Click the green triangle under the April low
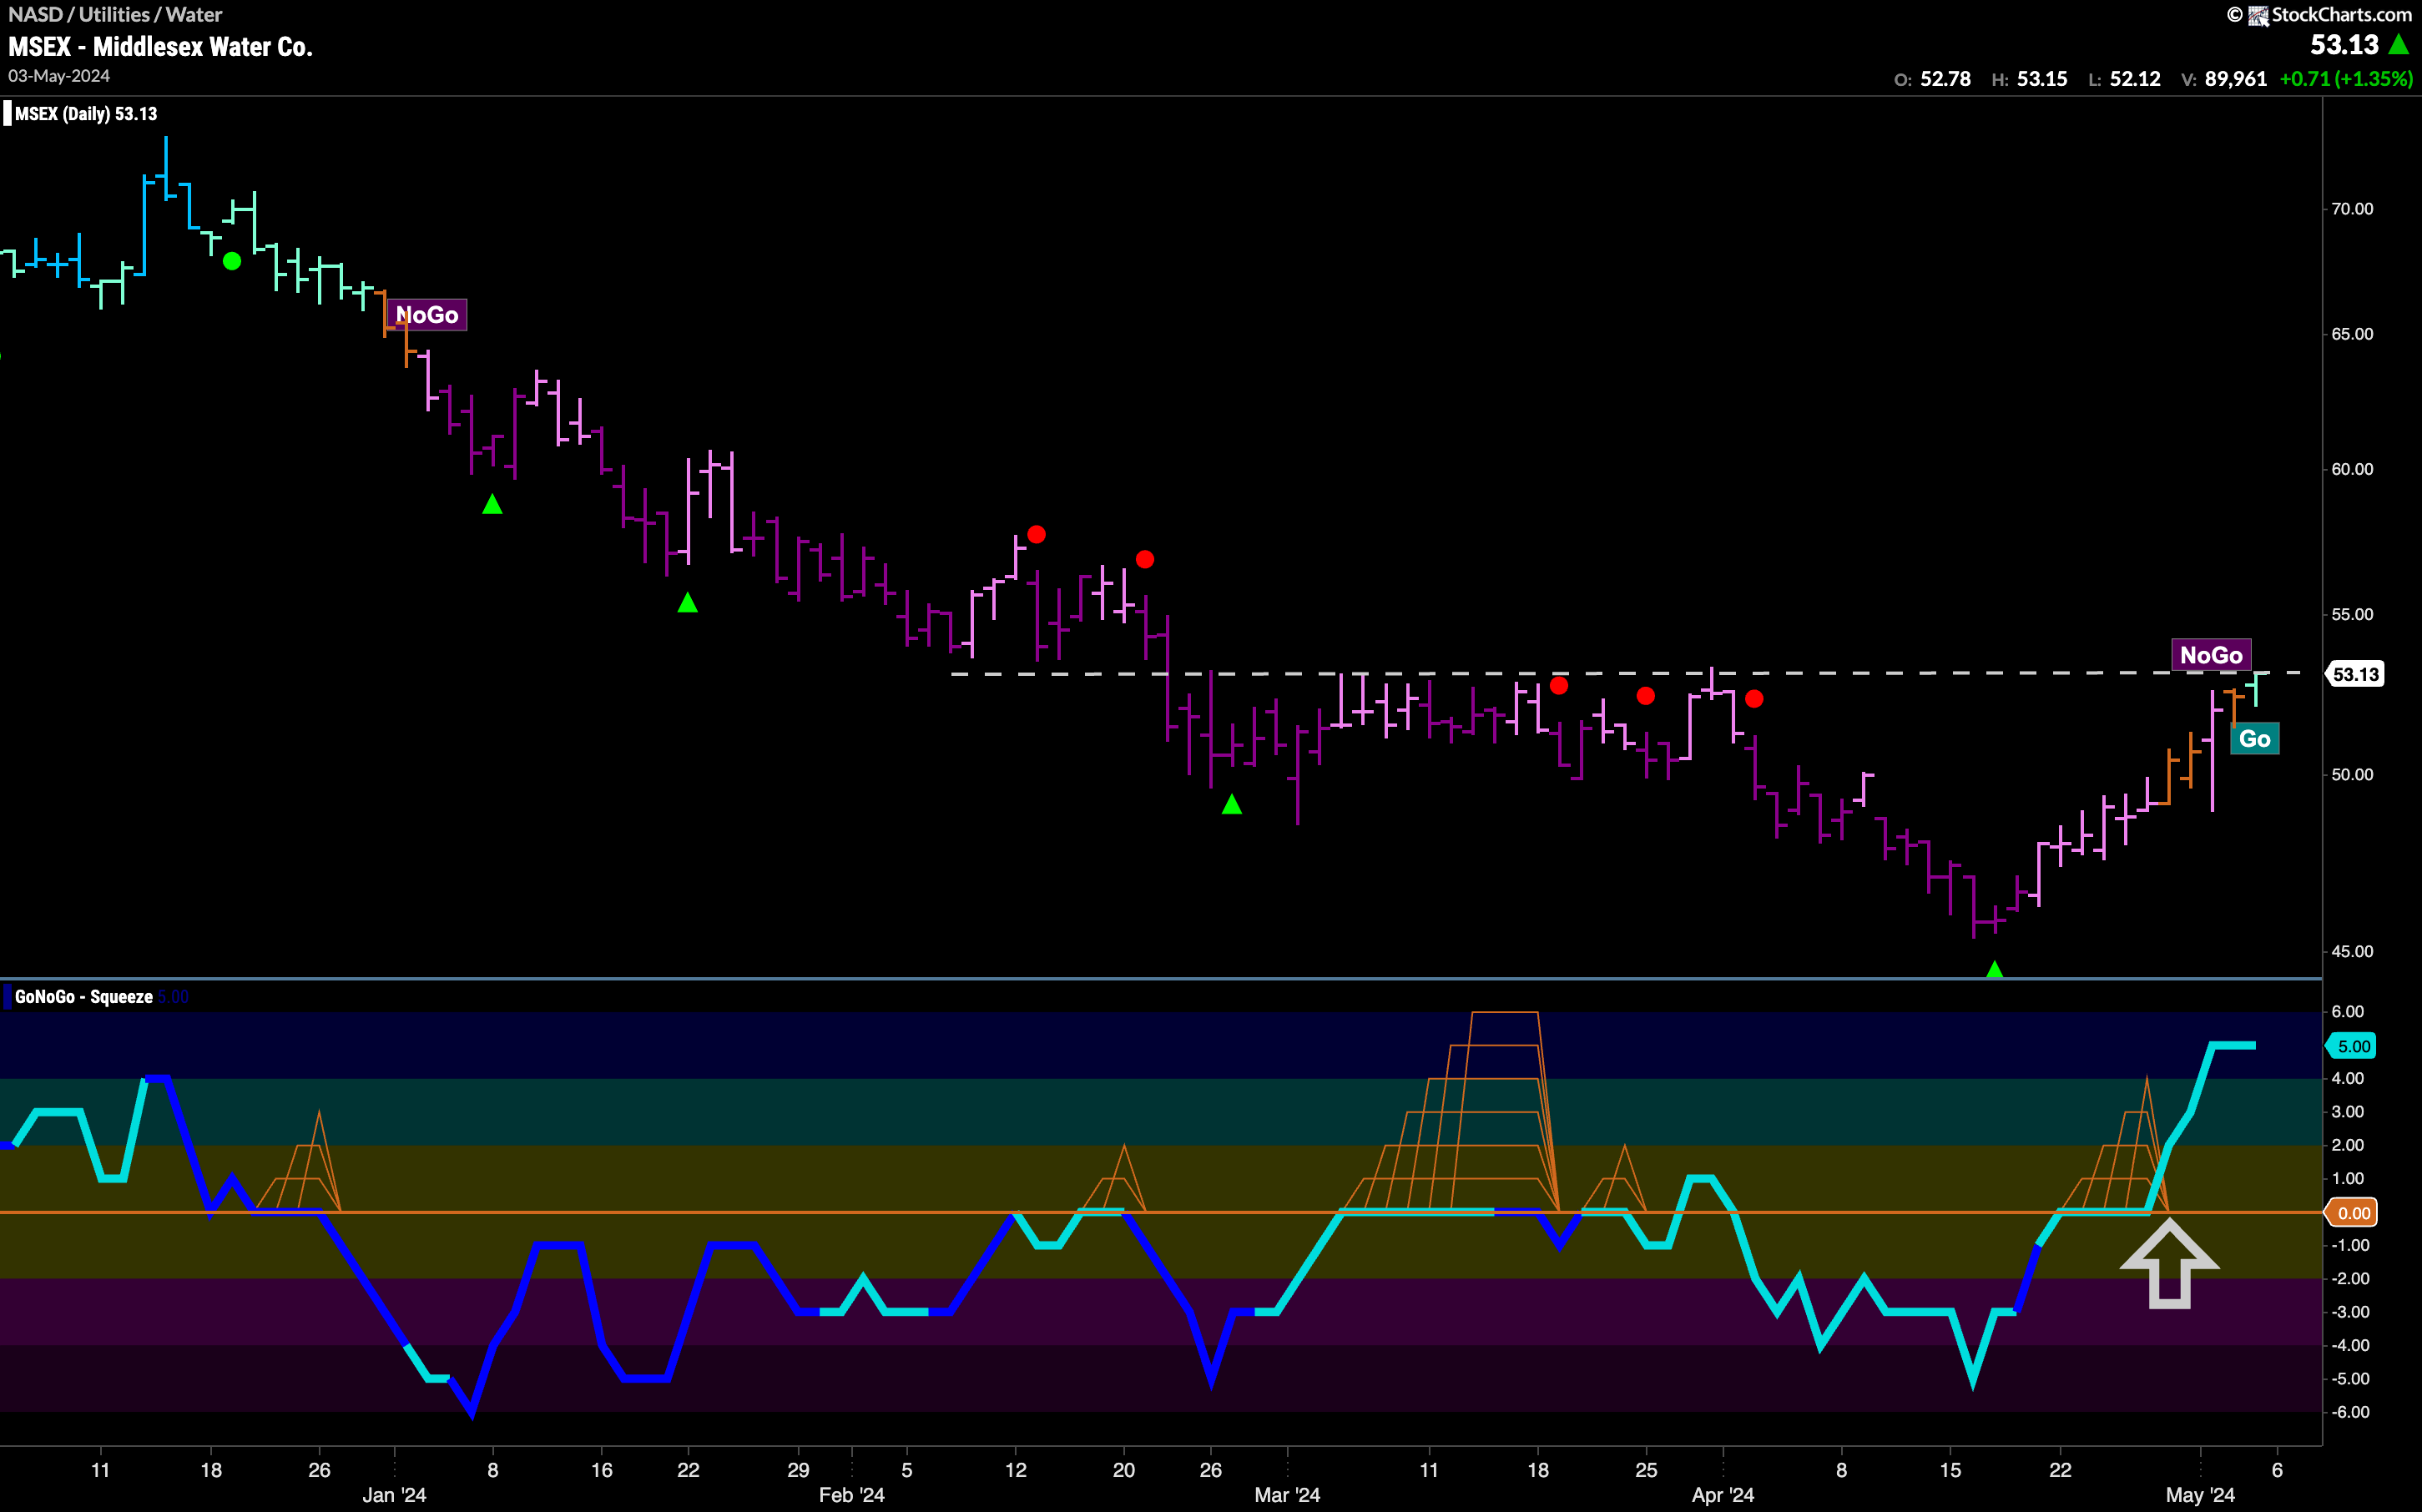This screenshot has width=2422, height=1512. pyautogui.click(x=1995, y=969)
